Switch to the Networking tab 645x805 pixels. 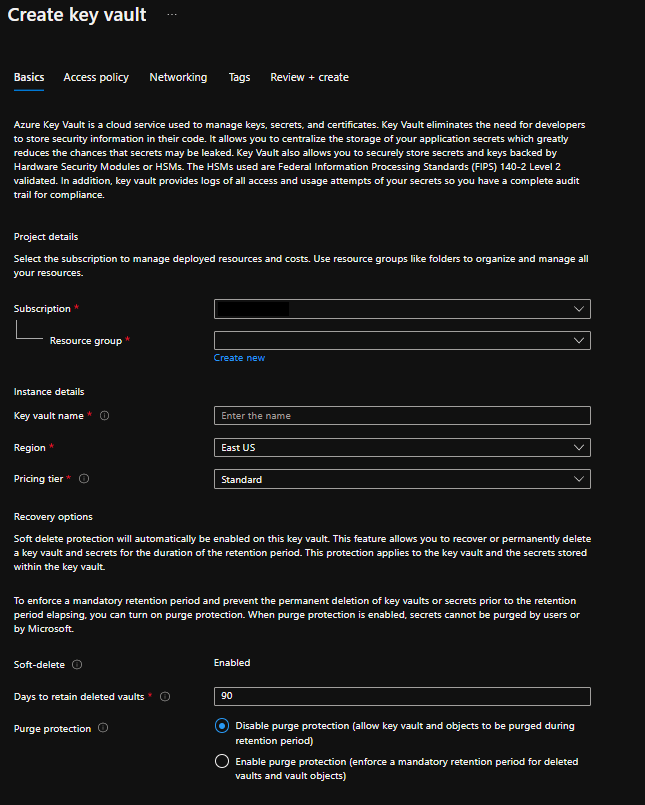point(178,77)
